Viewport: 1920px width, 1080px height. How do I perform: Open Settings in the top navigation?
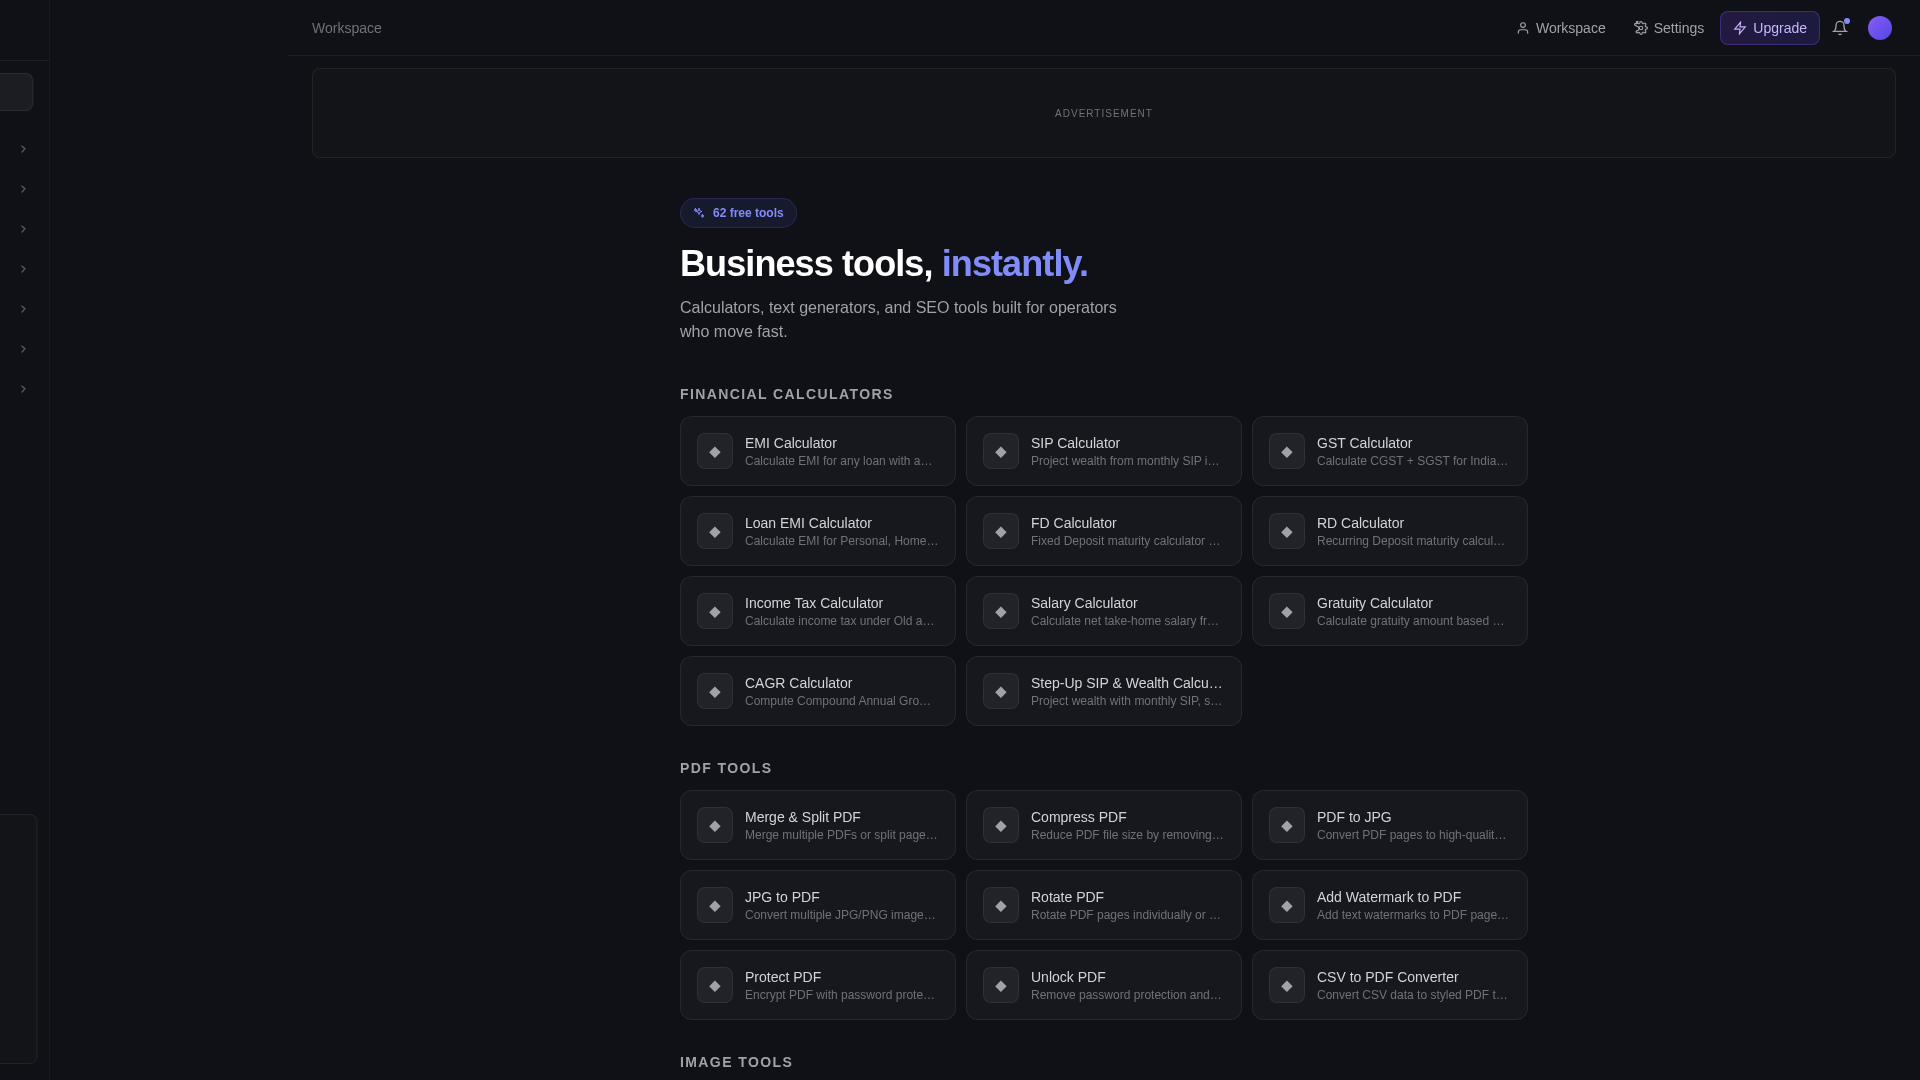[x=1669, y=28]
